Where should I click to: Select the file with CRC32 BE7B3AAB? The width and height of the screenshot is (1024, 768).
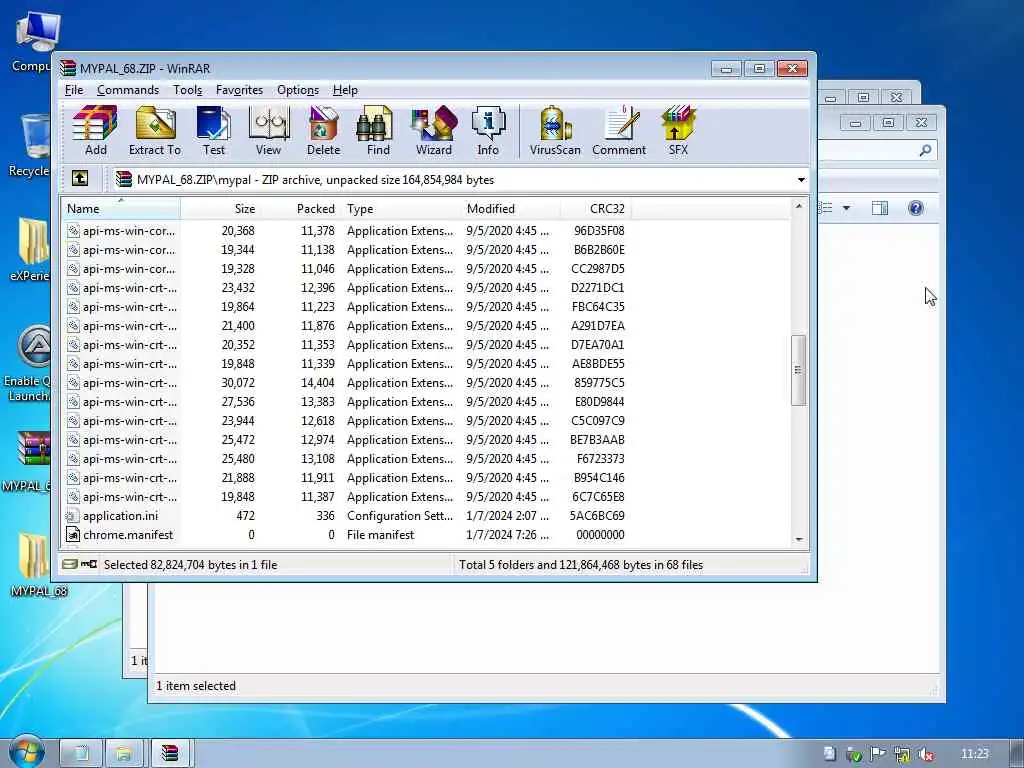[x=346, y=440]
